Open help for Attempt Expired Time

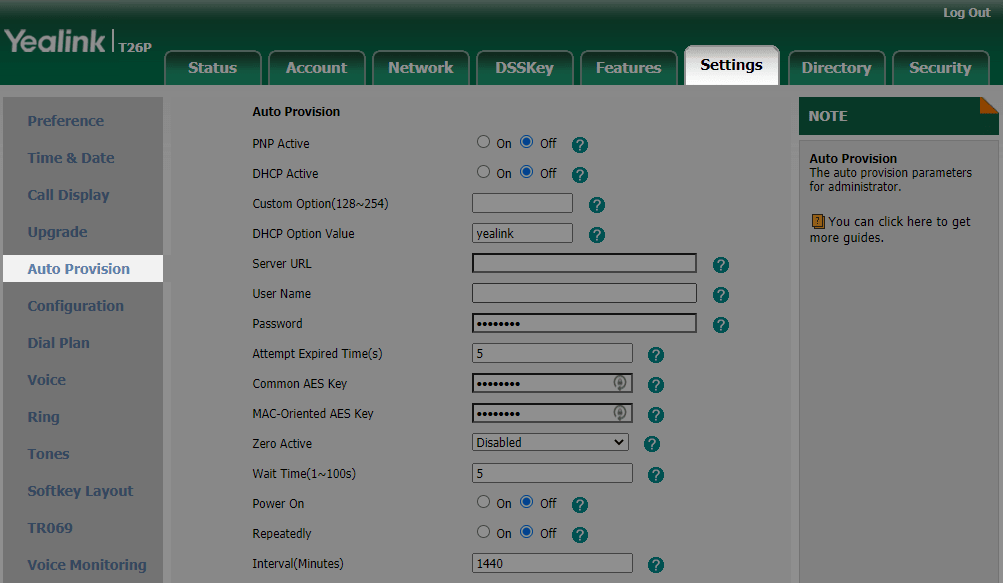(656, 355)
